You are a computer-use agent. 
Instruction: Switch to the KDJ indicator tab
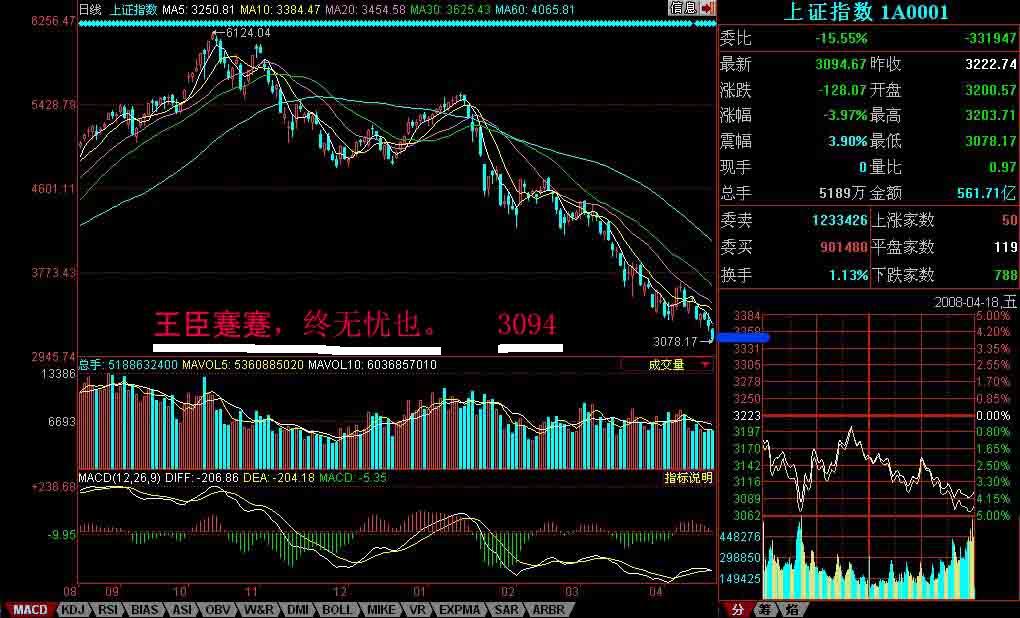pyautogui.click(x=73, y=609)
